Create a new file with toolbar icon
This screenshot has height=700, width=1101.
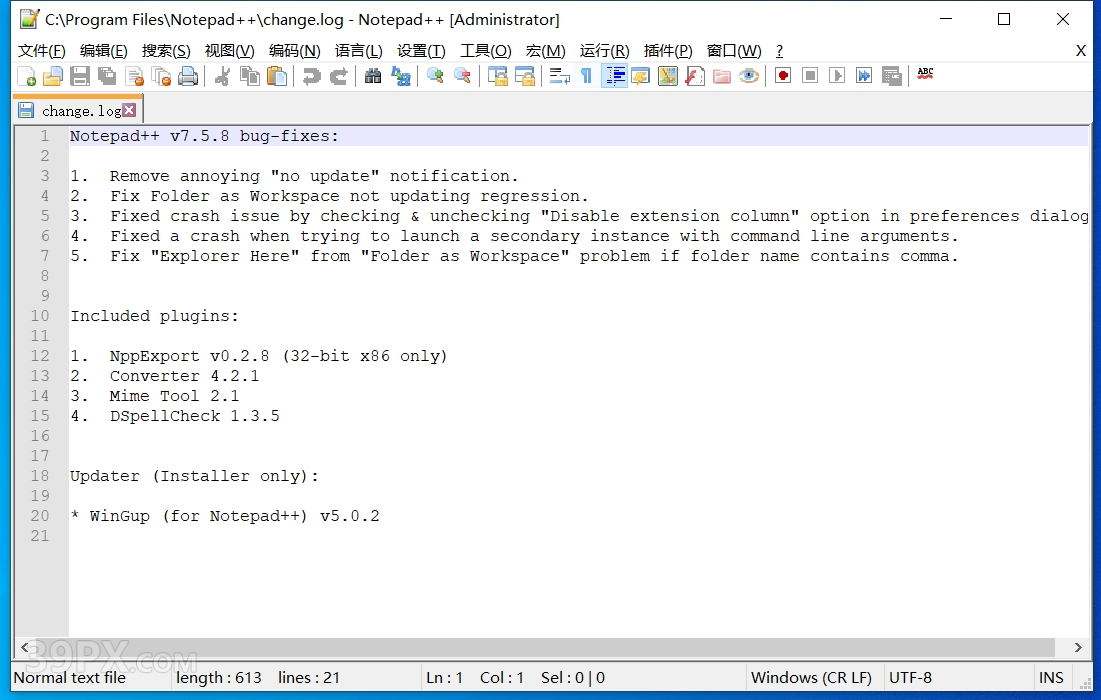click(x=27, y=76)
